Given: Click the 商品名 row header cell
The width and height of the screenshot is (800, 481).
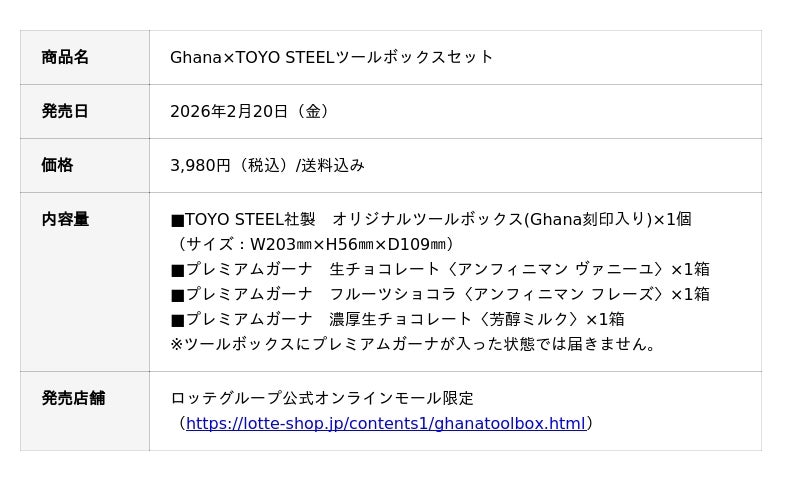Looking at the screenshot, I should coord(65,57).
